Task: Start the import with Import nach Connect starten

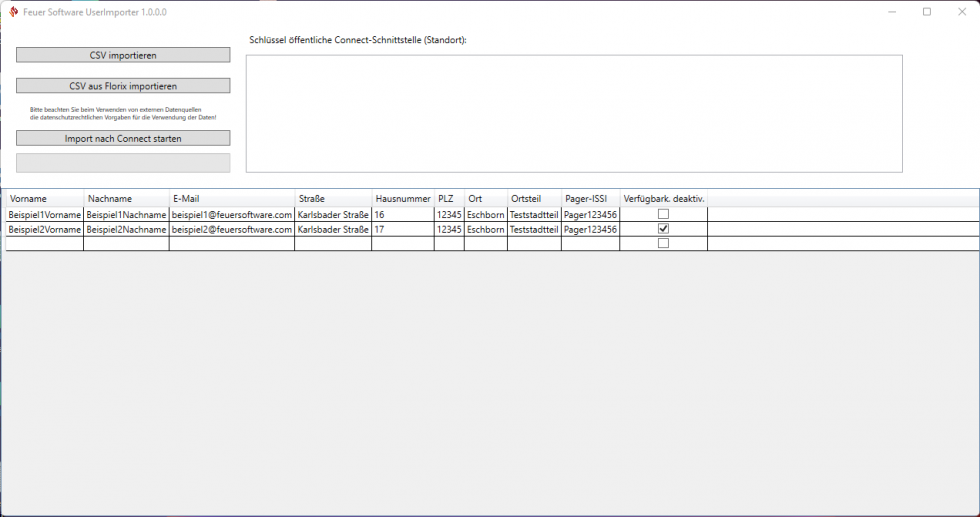Action: coord(123,138)
